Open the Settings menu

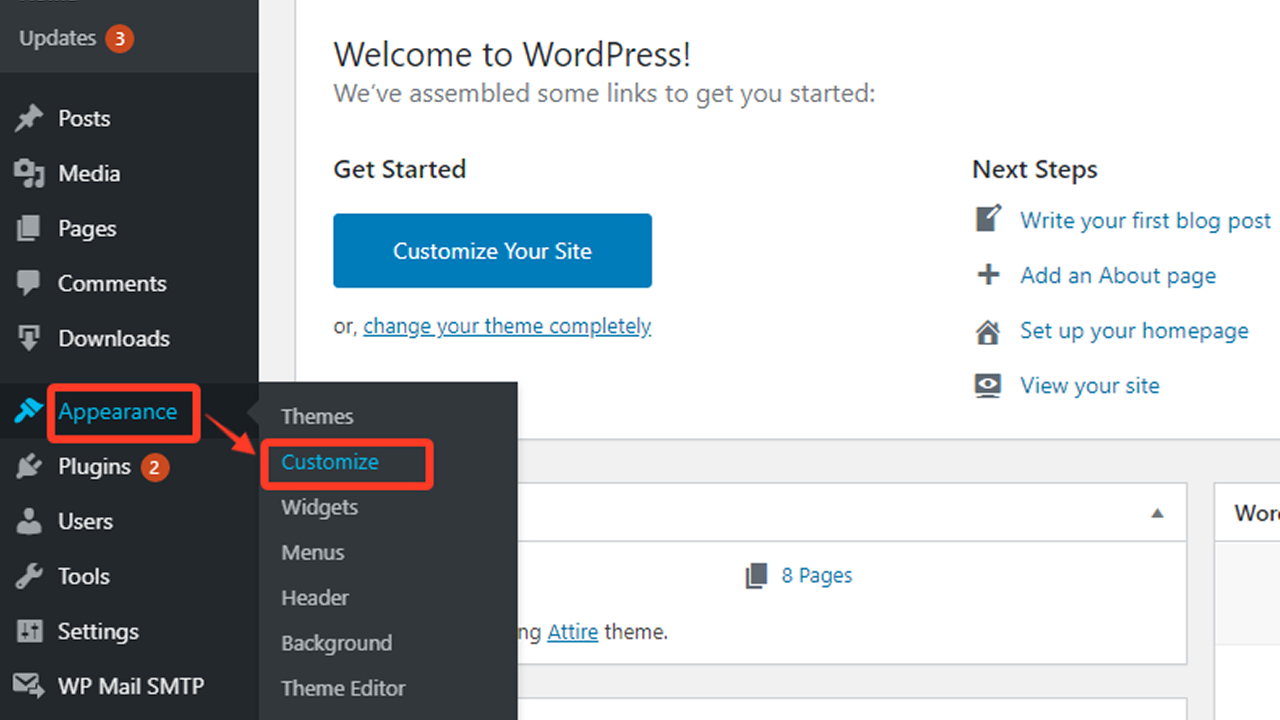[98, 632]
